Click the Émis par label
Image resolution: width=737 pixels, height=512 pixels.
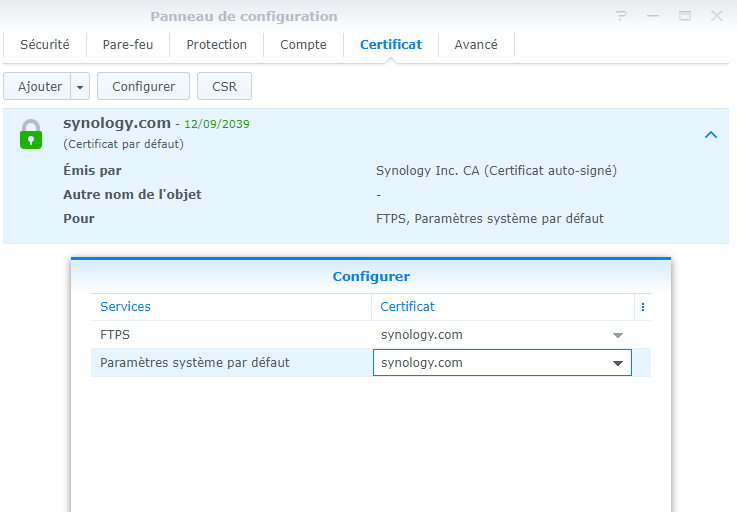tap(92, 171)
